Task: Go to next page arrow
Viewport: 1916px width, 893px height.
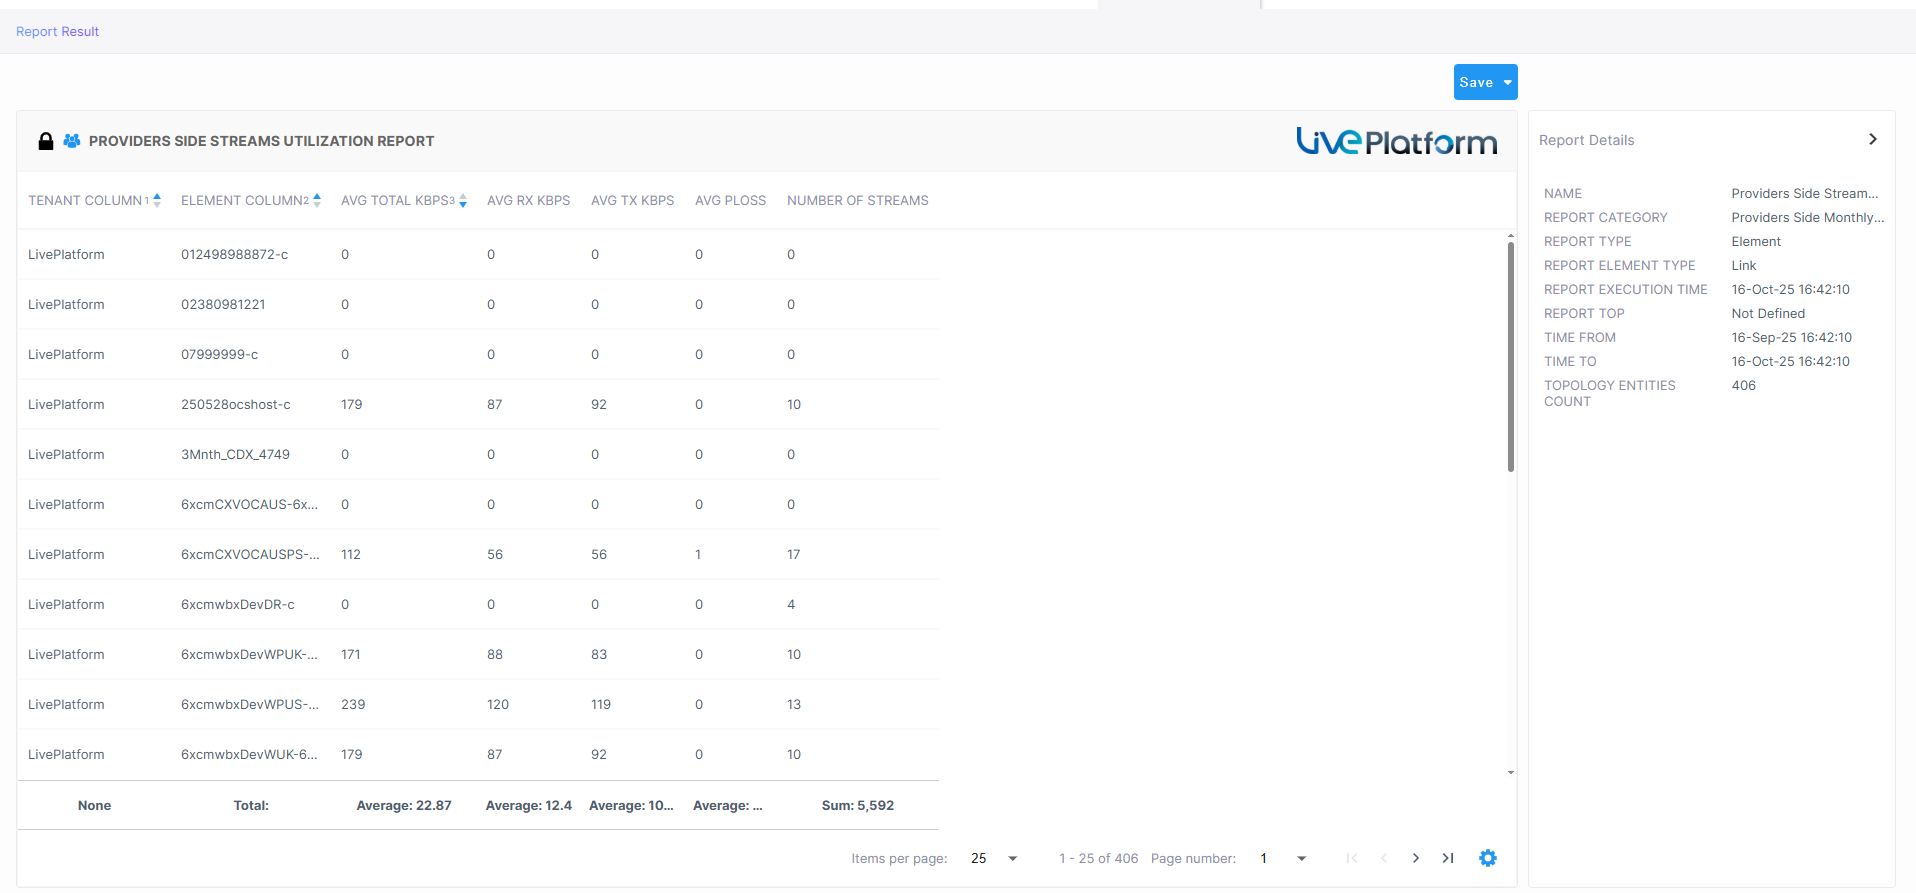Action: click(1416, 858)
